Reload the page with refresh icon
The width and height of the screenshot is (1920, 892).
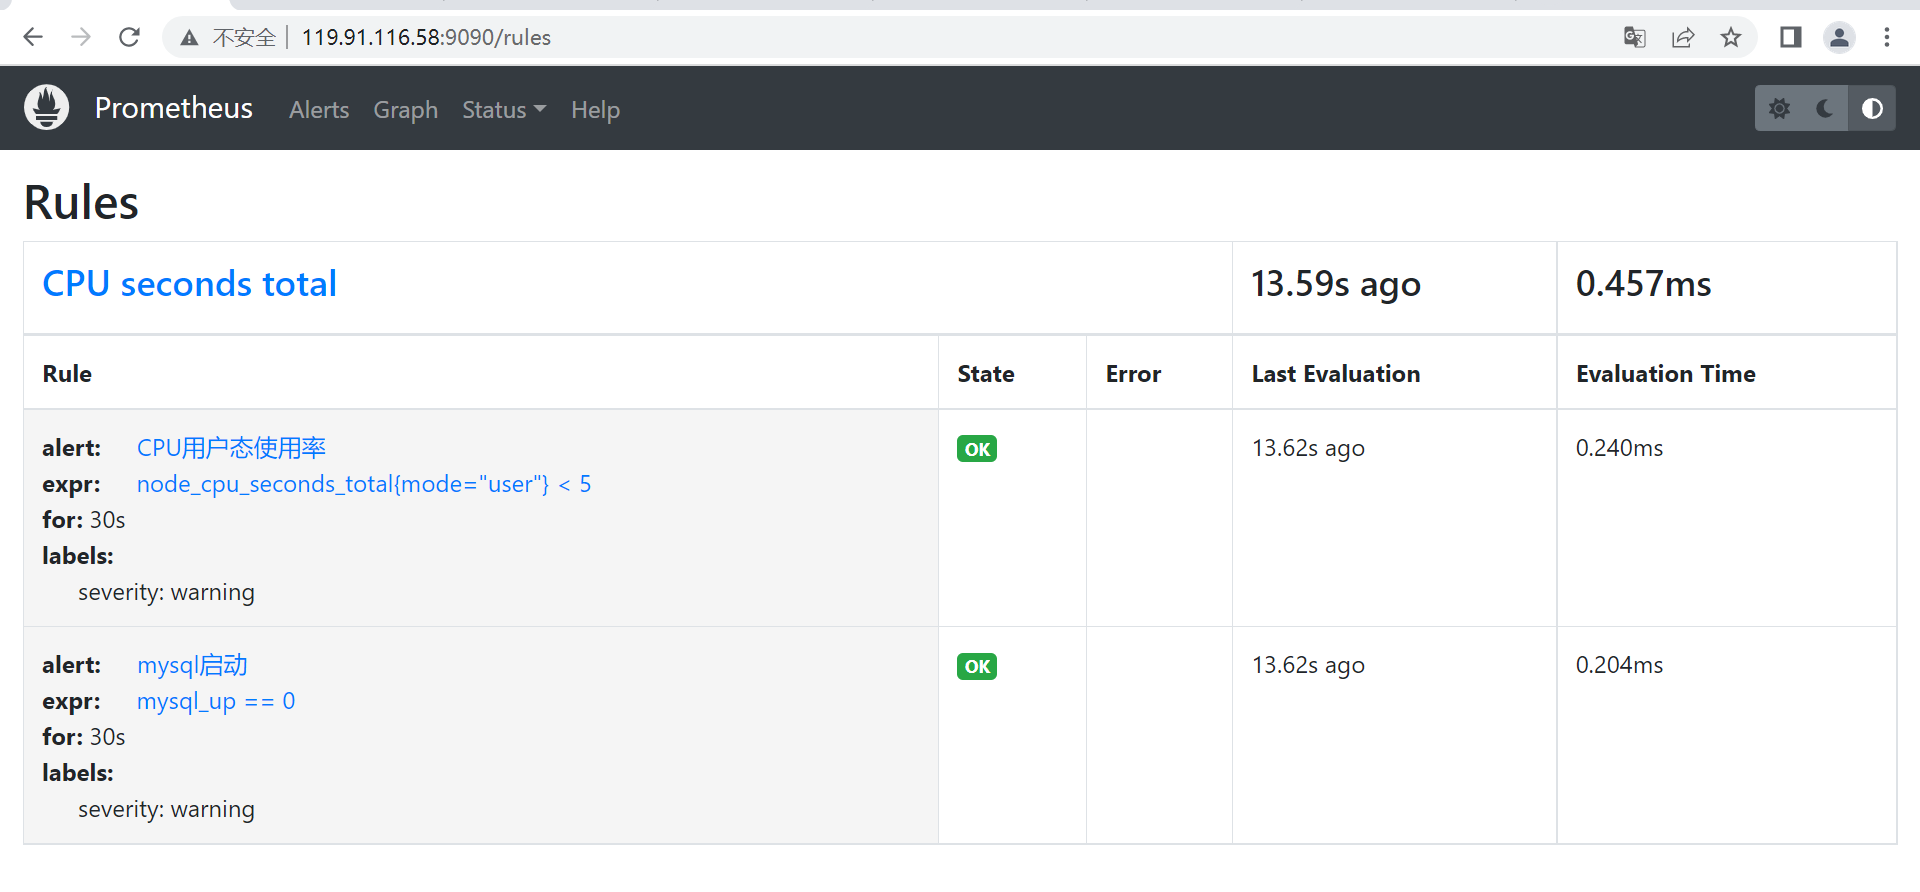point(129,37)
